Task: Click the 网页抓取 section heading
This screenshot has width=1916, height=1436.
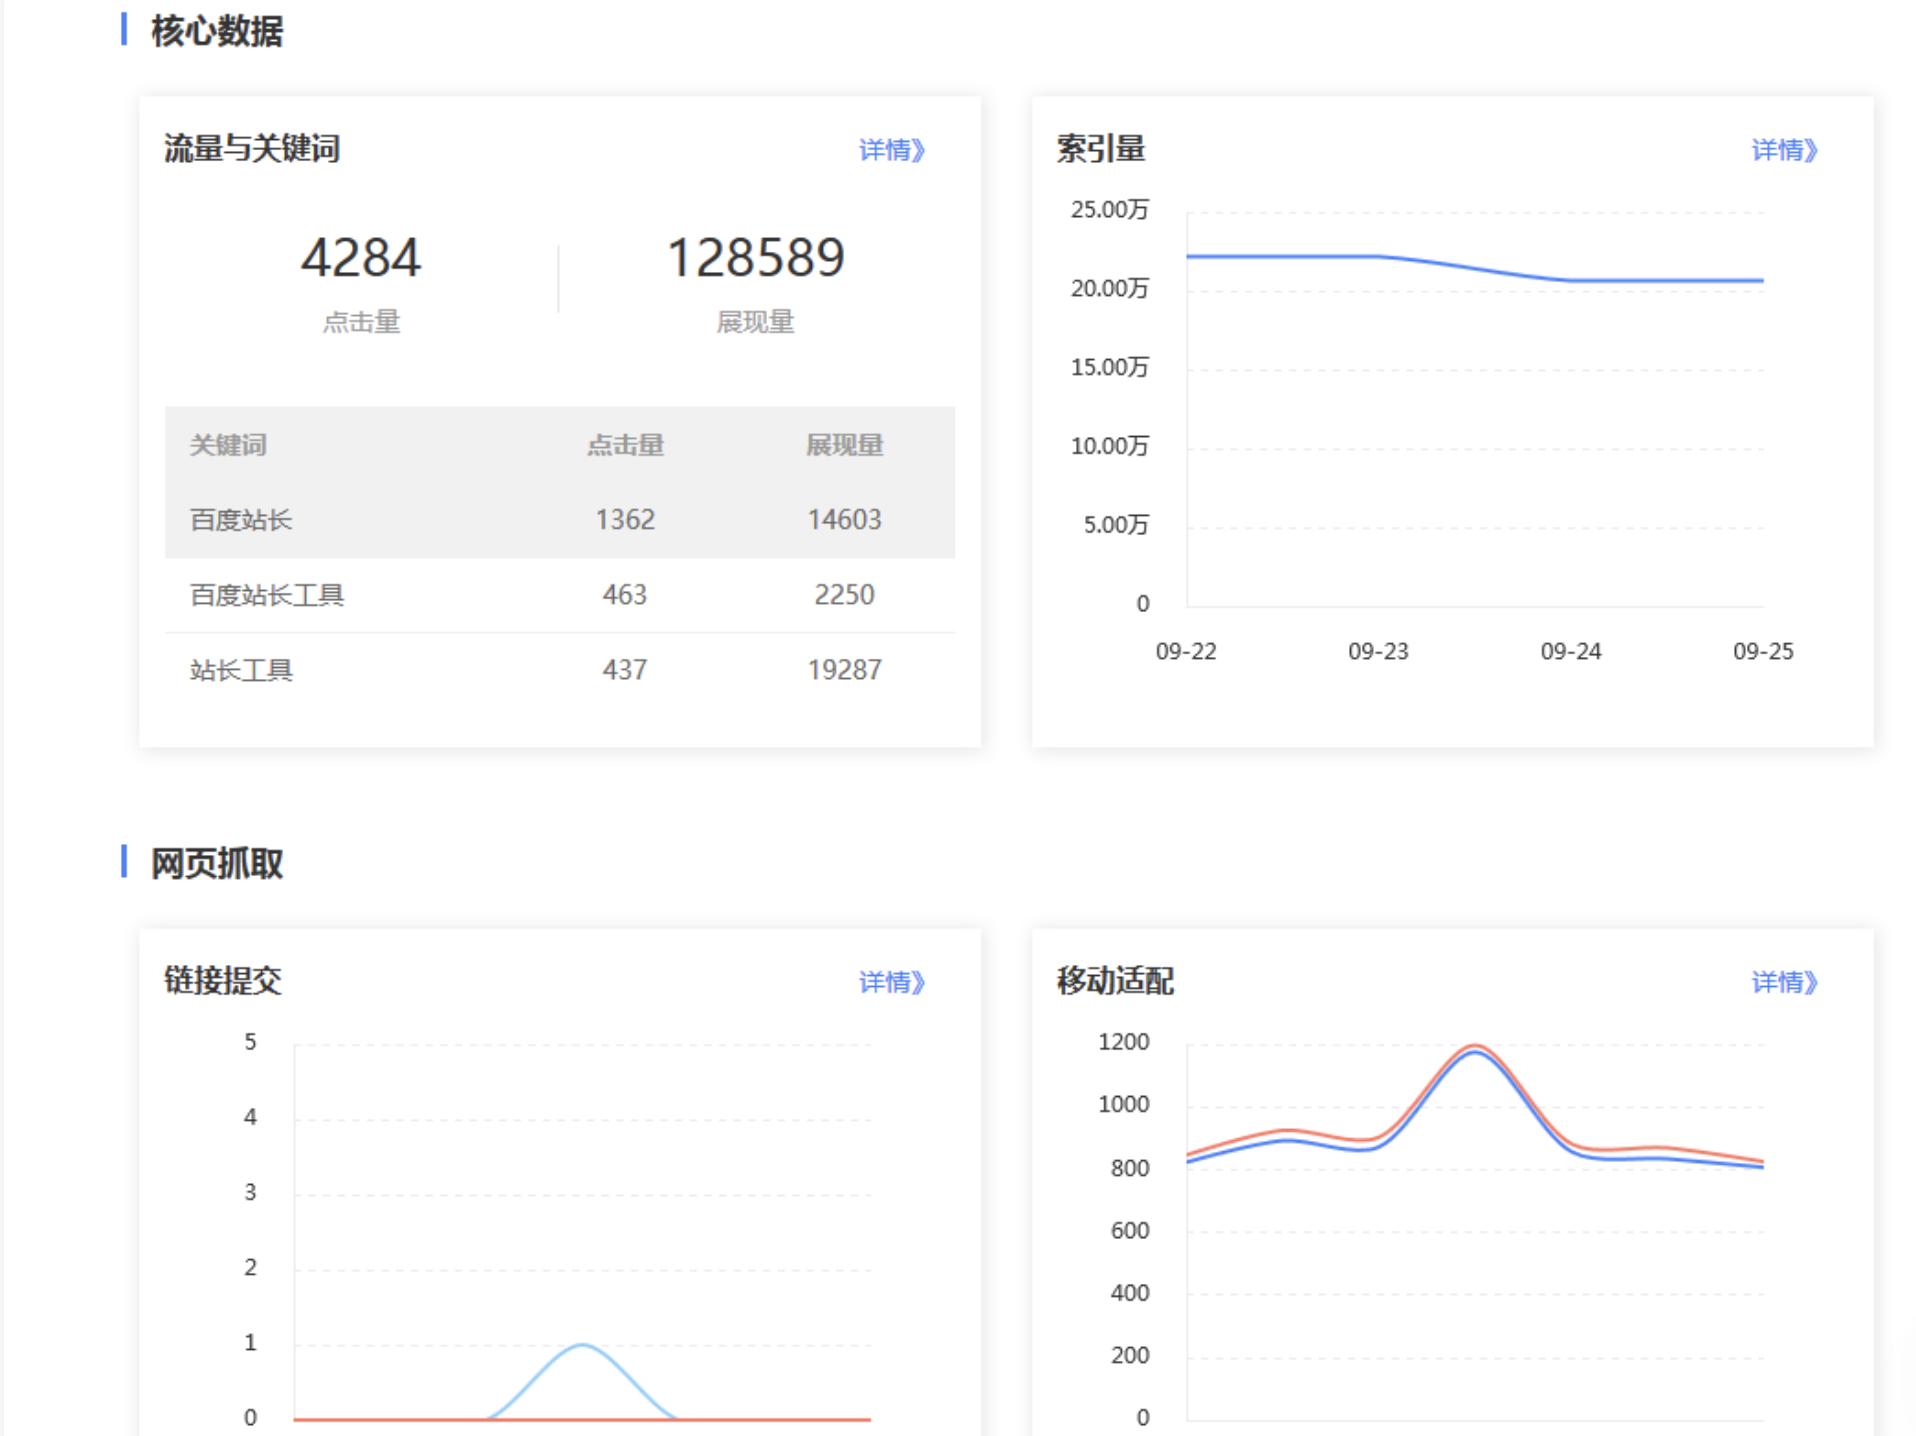Action: point(217,863)
